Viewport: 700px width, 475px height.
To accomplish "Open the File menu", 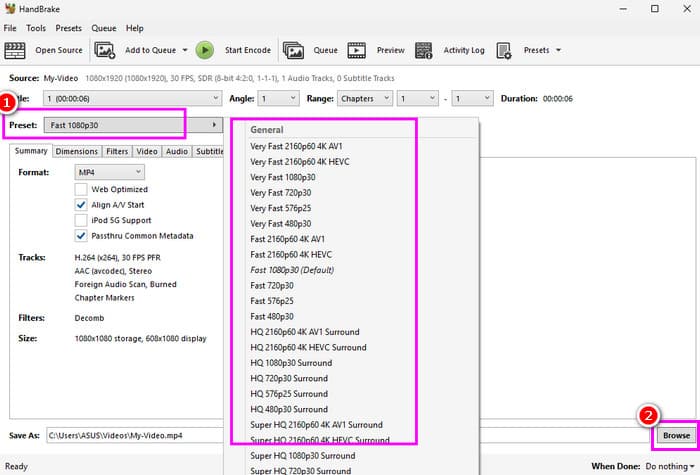I will tap(10, 28).
